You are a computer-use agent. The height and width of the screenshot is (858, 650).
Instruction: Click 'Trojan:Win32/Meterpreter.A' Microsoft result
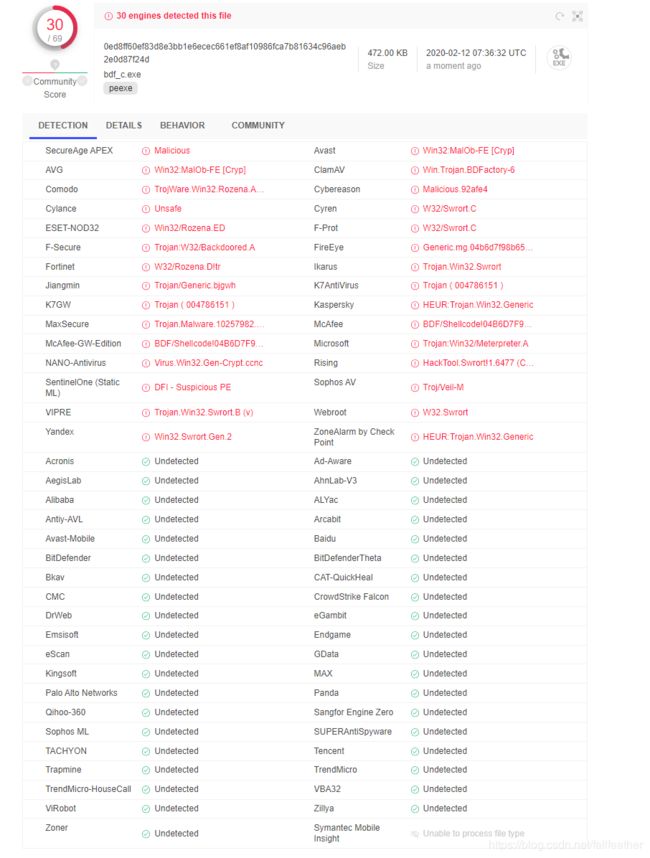(475, 344)
